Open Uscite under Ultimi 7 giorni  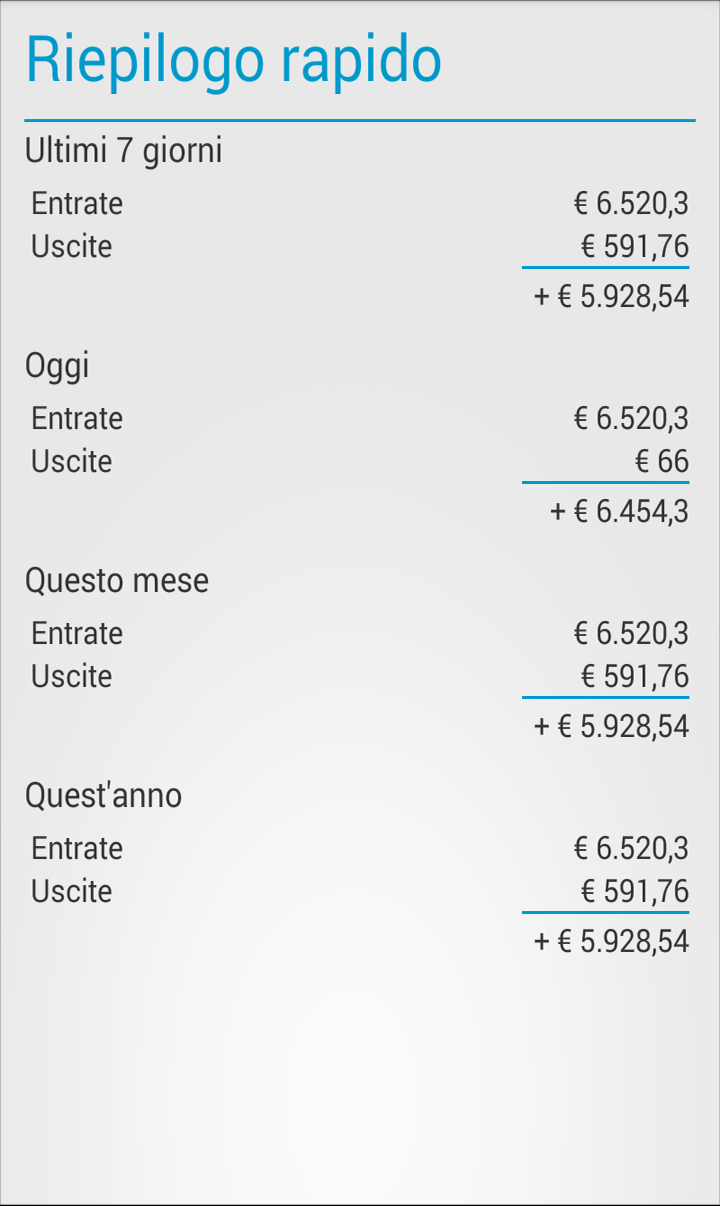(72, 246)
